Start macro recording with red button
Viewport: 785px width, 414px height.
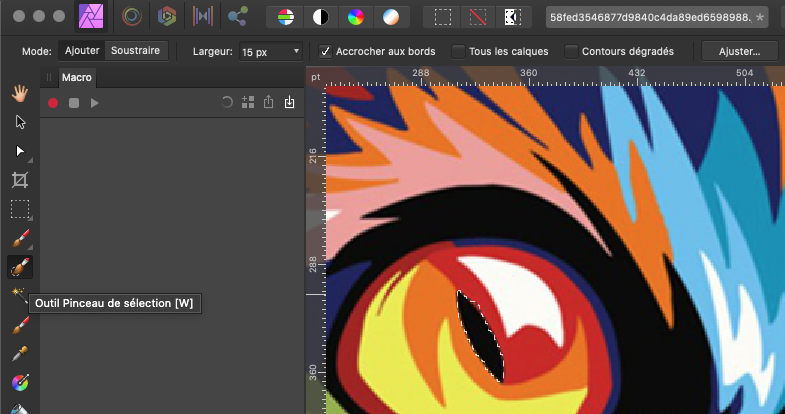(53, 103)
